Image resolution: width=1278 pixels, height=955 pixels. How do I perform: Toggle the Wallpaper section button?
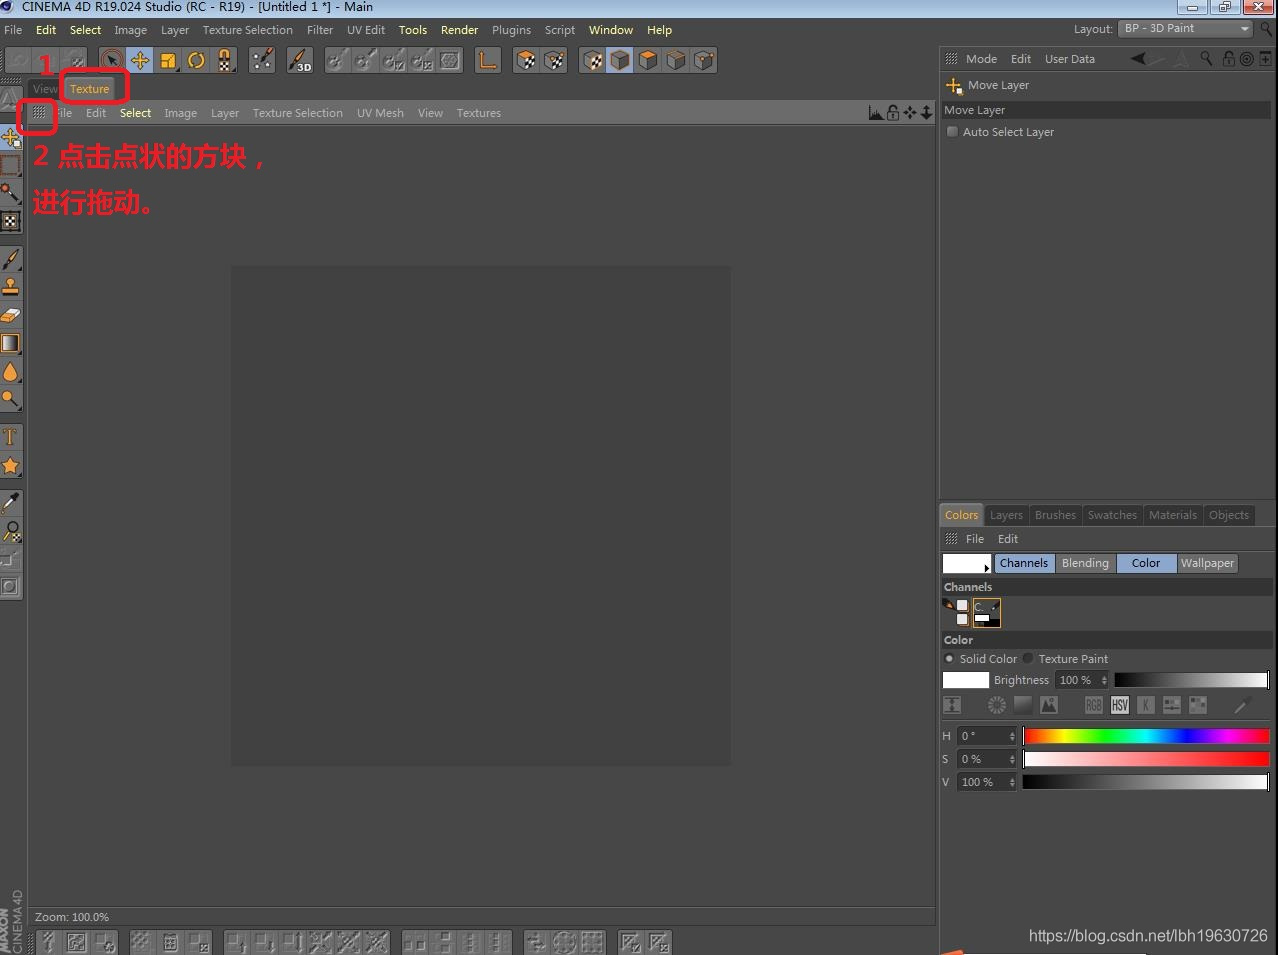point(1207,563)
